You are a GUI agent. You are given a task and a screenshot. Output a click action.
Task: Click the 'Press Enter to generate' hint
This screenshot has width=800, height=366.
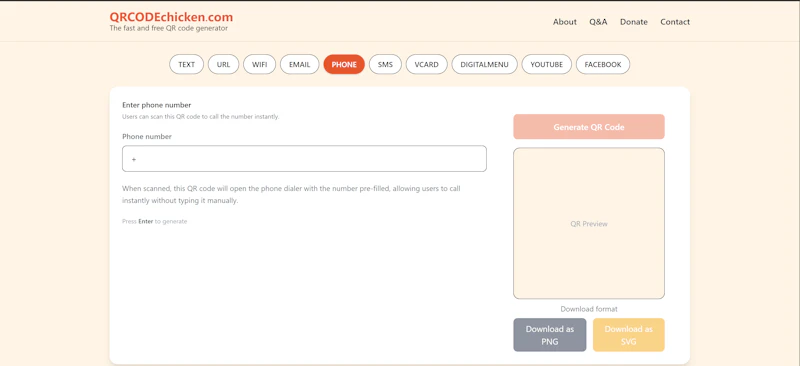tap(155, 222)
